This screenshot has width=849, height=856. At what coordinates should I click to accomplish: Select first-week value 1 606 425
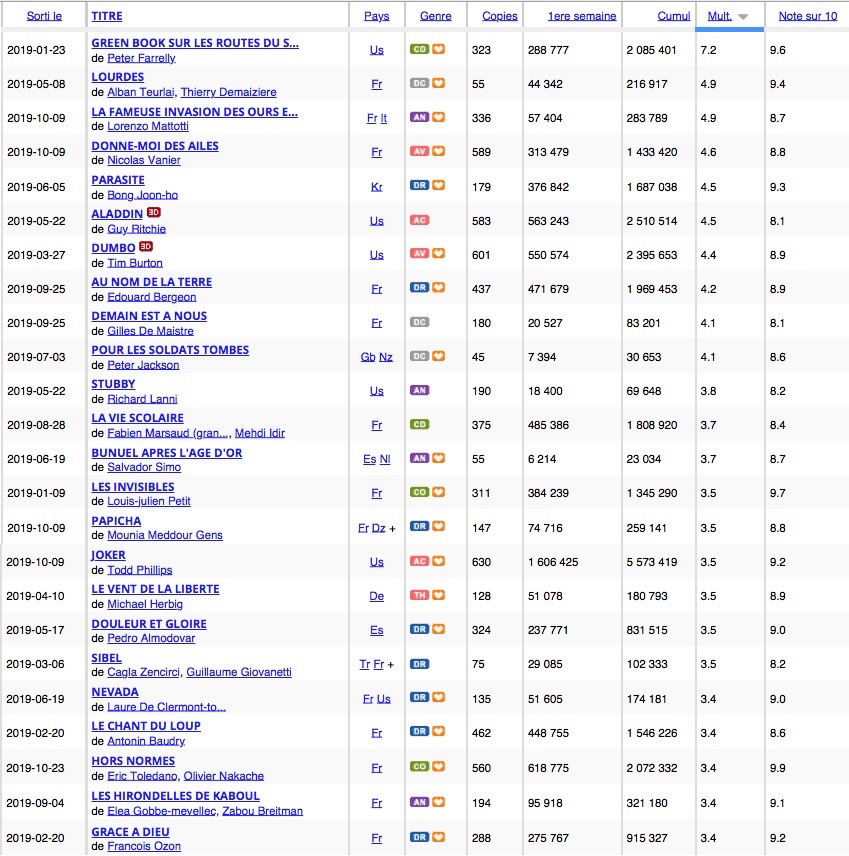(x=553, y=562)
